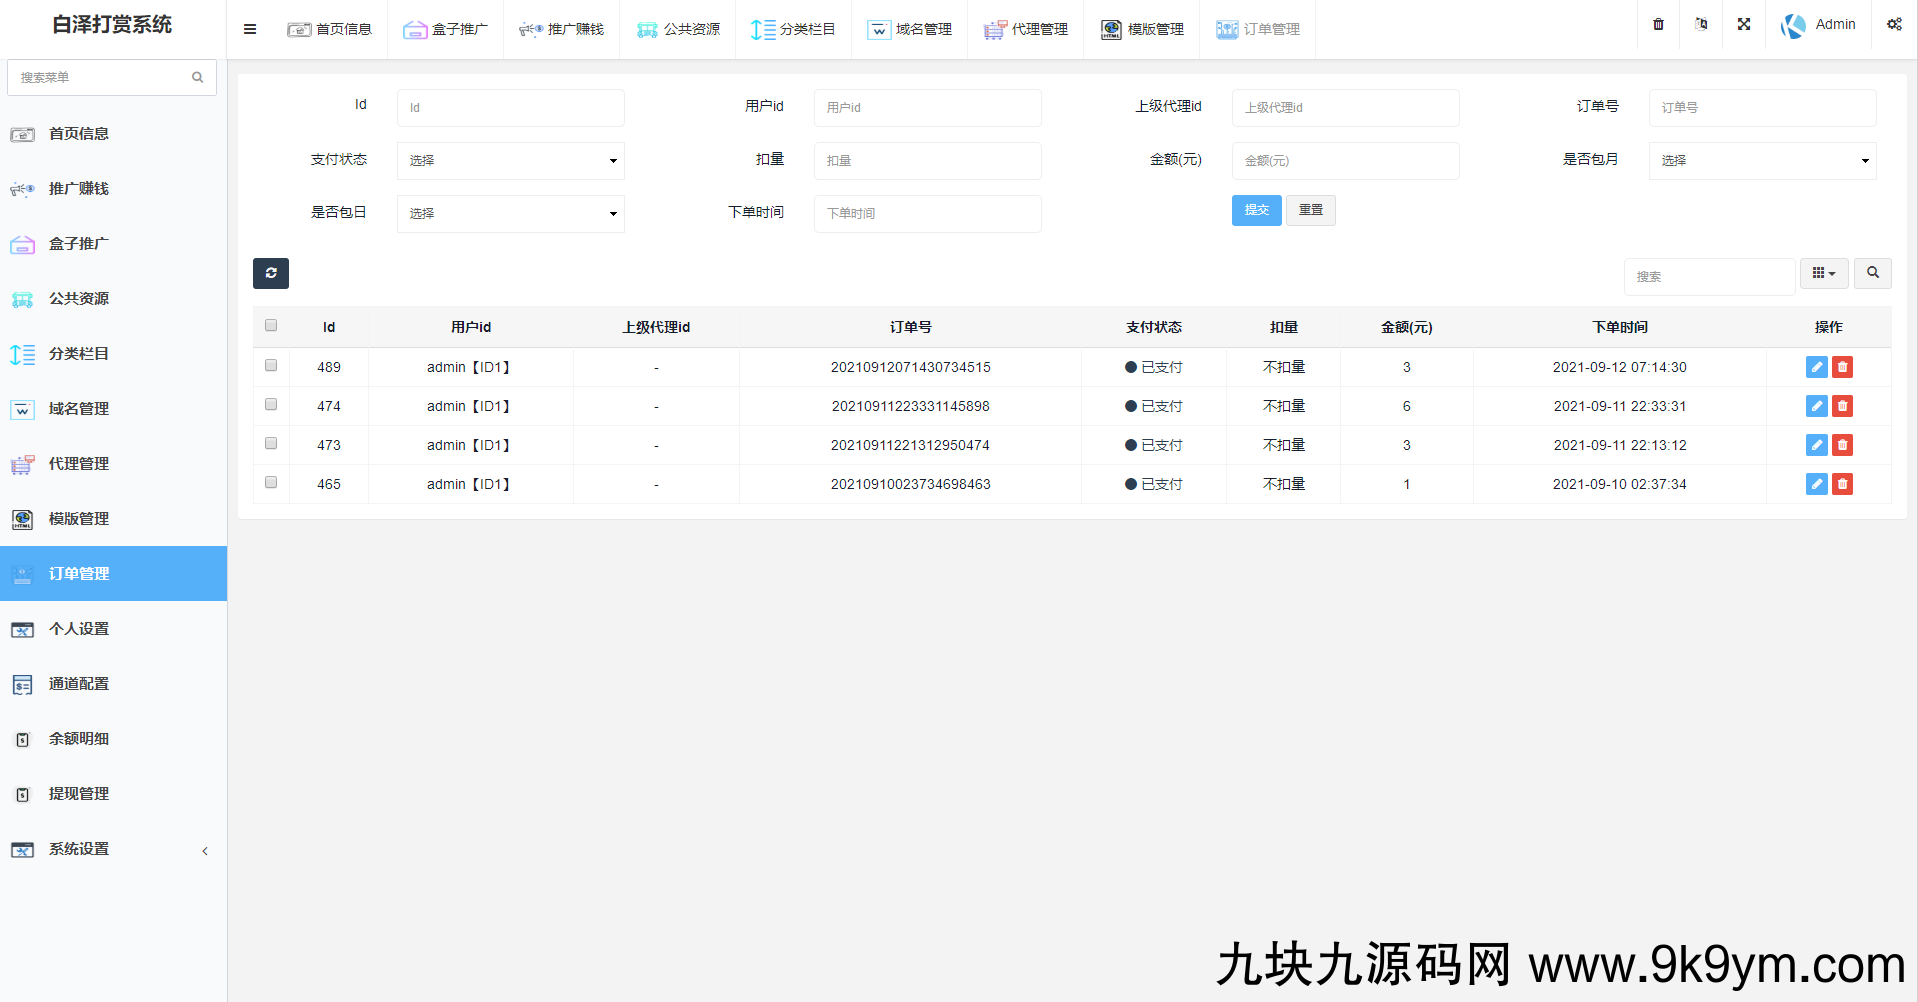1918x1002 pixels.
Task: Open the settings gears icon at top right
Action: pyautogui.click(x=1894, y=24)
